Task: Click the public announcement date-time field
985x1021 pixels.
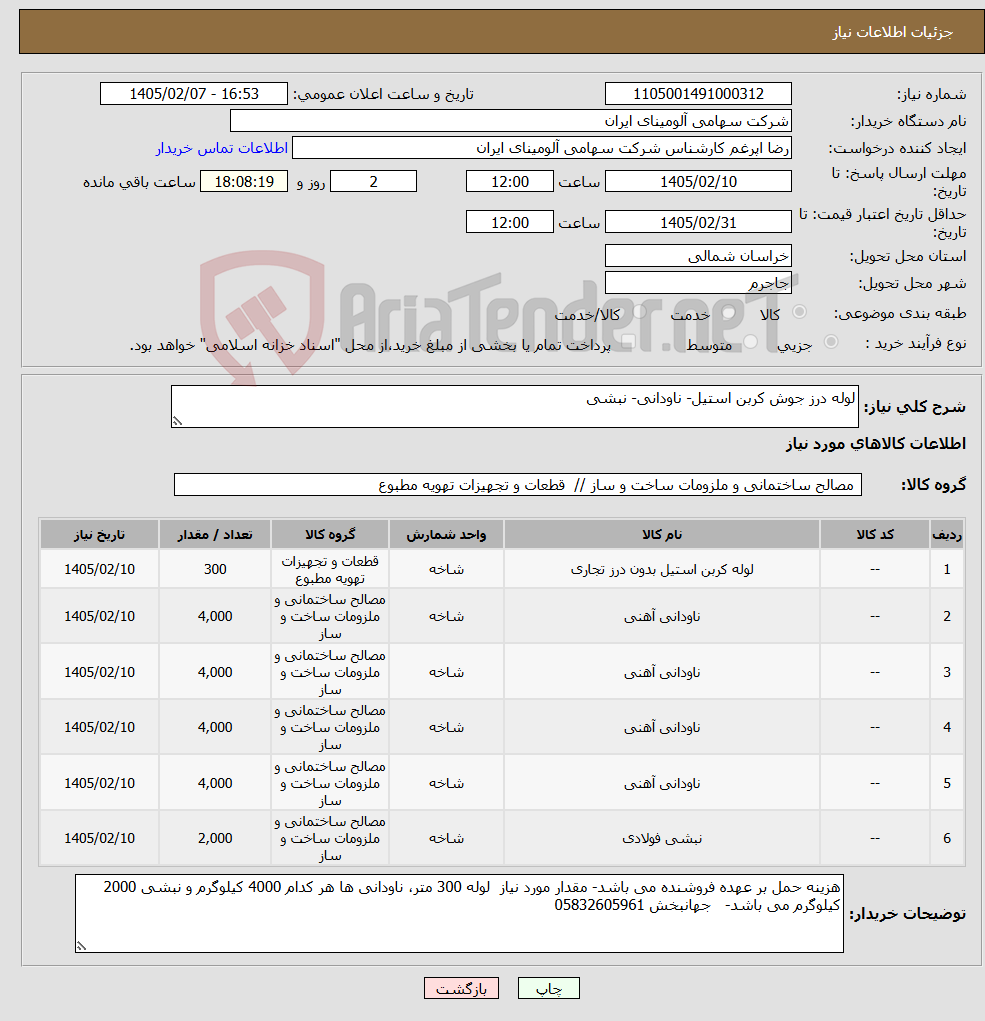Action: pos(193,94)
